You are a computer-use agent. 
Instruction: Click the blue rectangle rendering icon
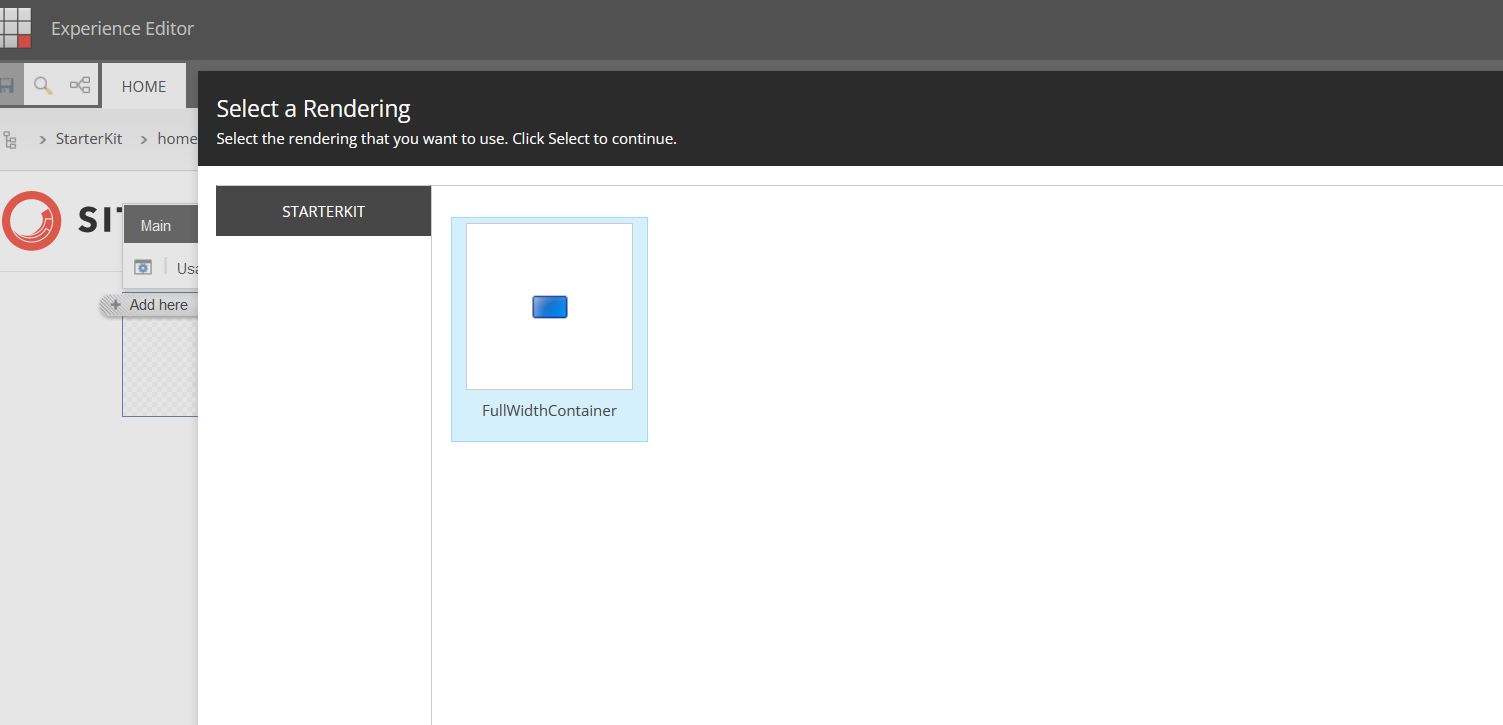point(549,307)
